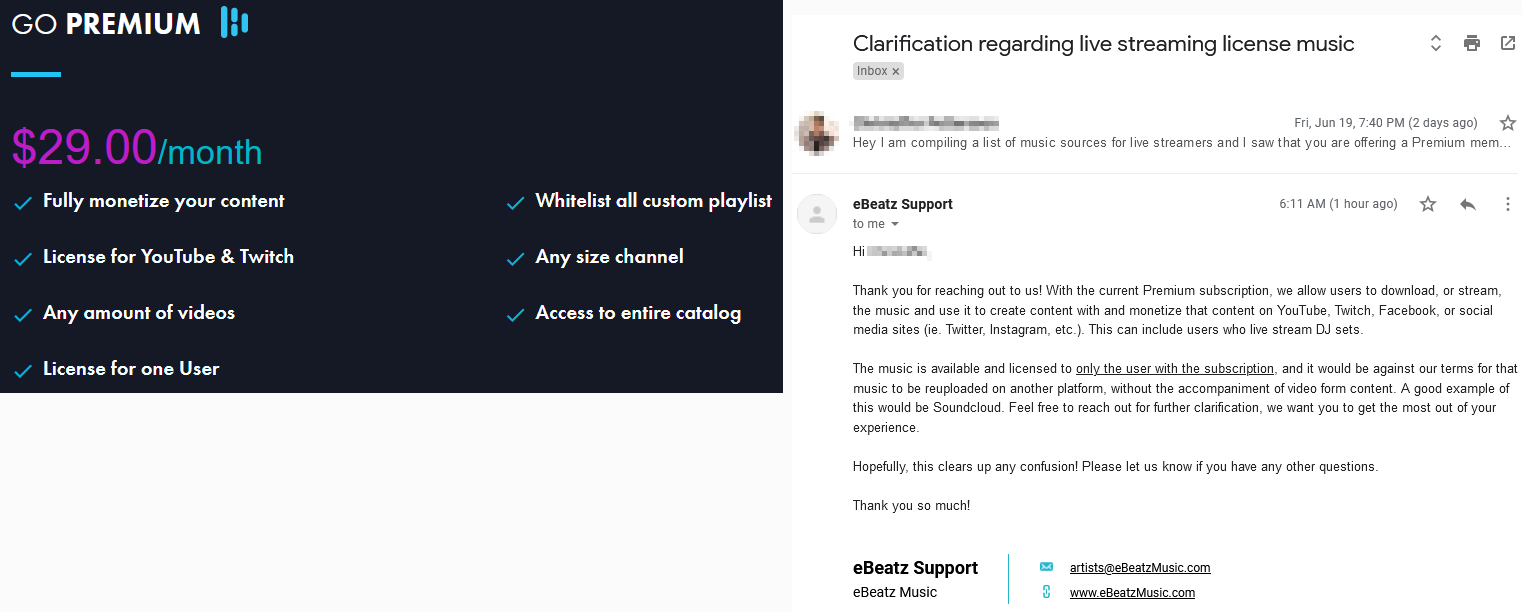This screenshot has height=612, width=1522.
Task: Click the Inbox label tag
Action: point(871,71)
